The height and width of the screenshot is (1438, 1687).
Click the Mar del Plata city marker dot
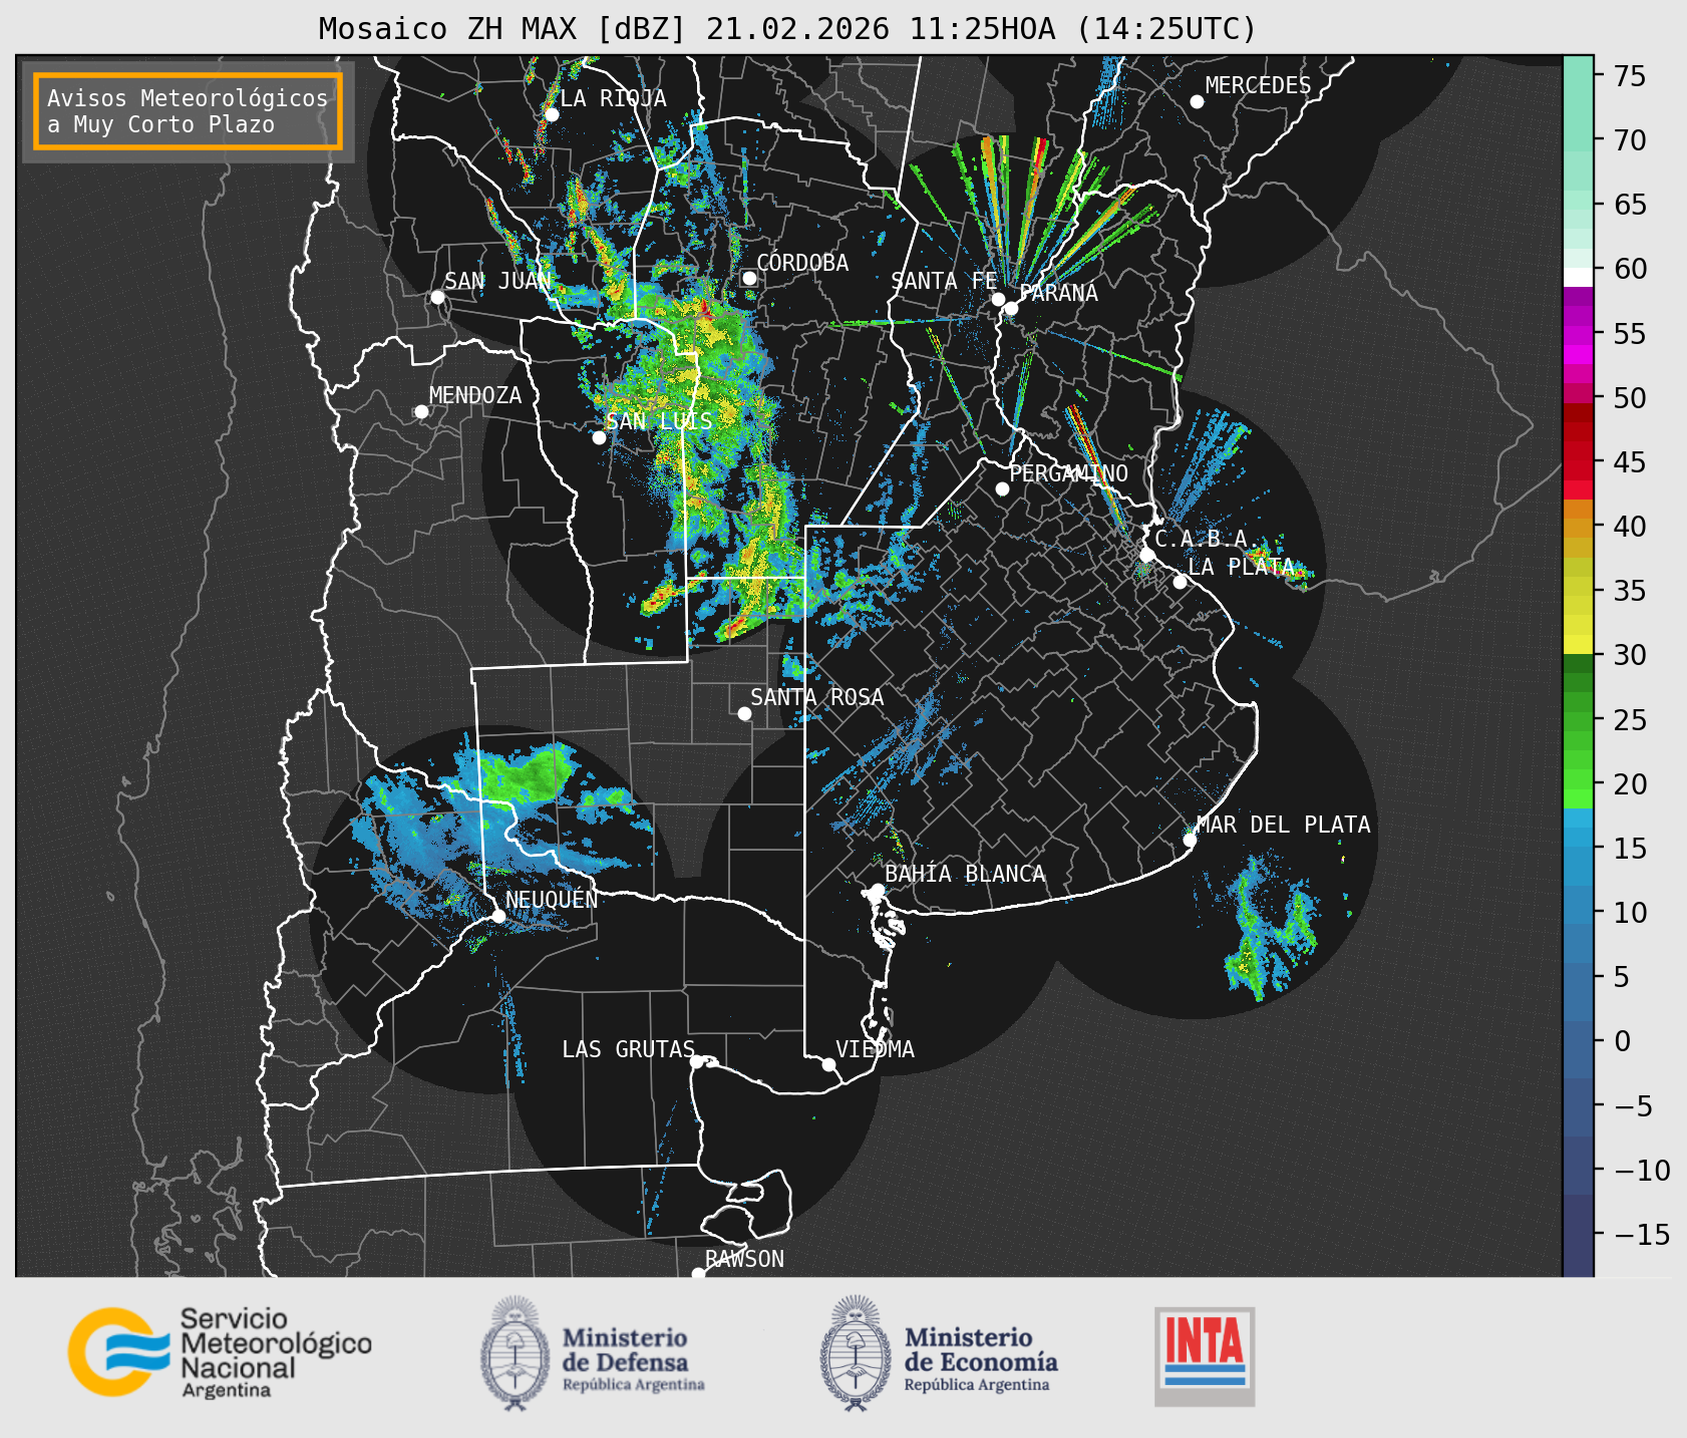pyautogui.click(x=1189, y=840)
